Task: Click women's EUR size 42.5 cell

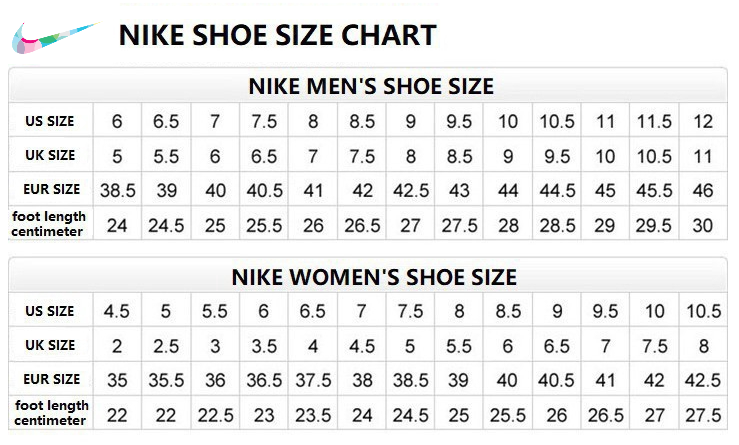Action: coord(703,380)
